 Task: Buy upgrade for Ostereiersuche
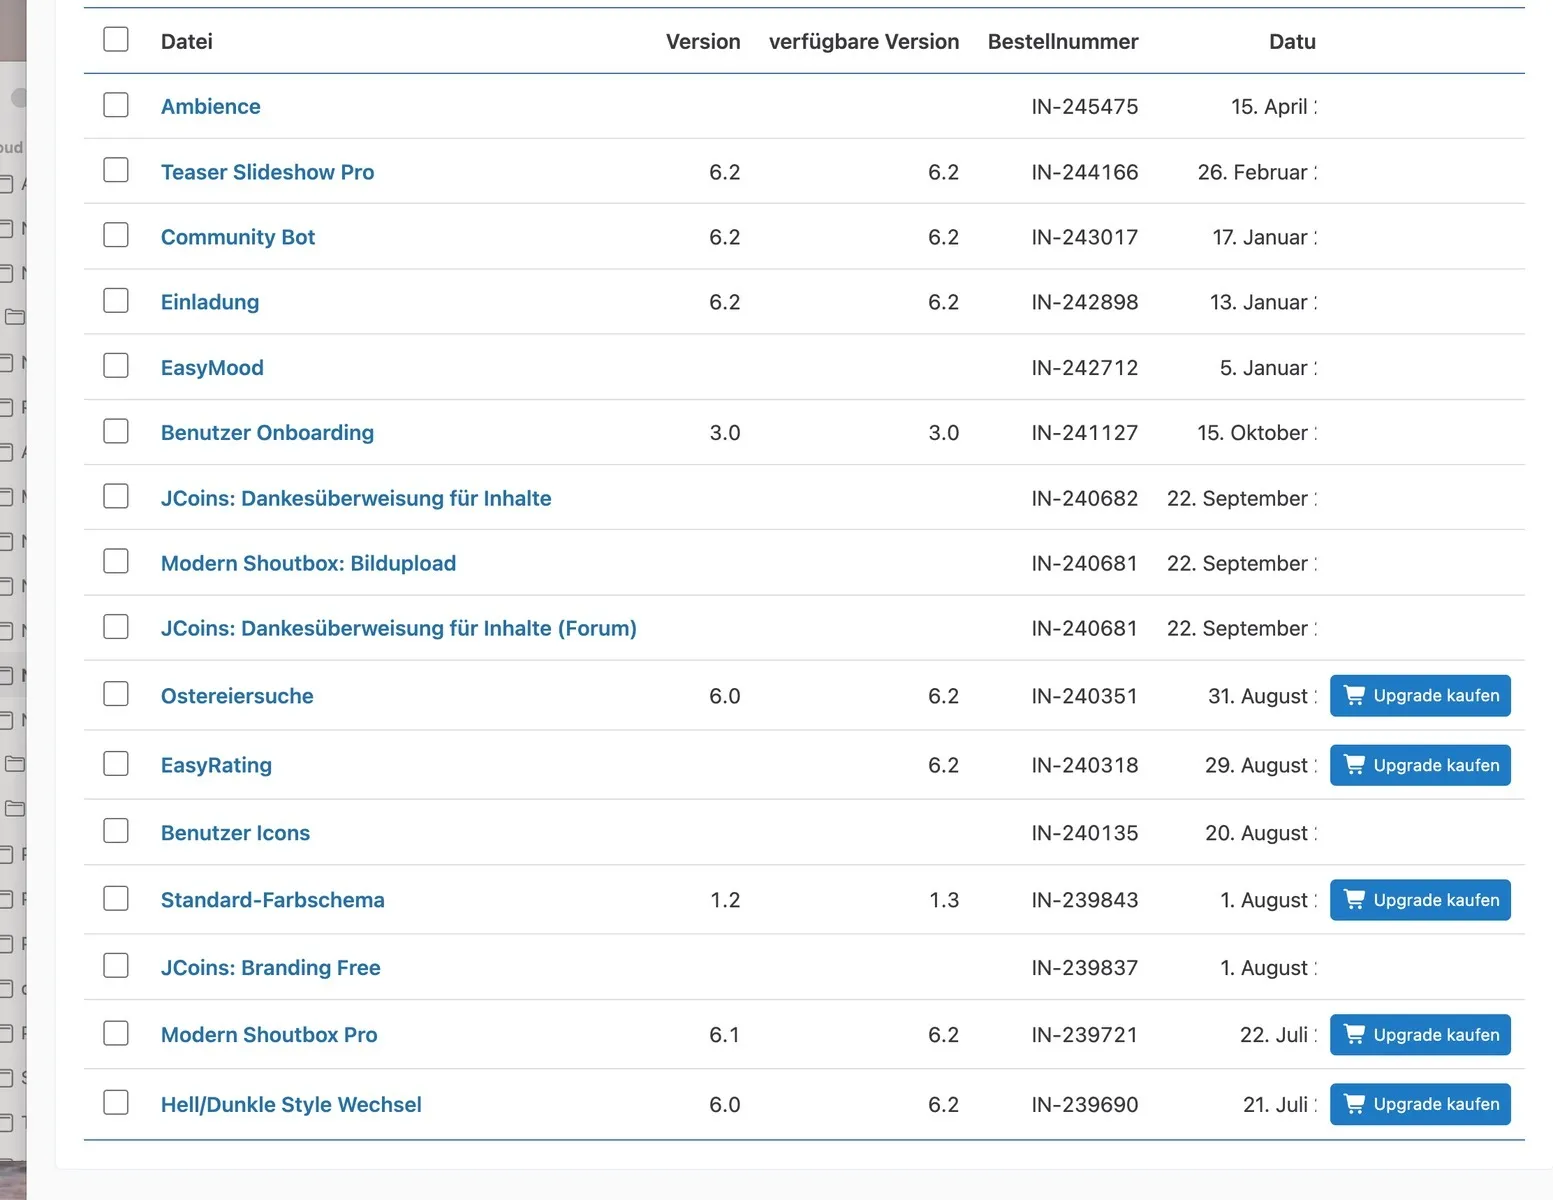click(1420, 695)
